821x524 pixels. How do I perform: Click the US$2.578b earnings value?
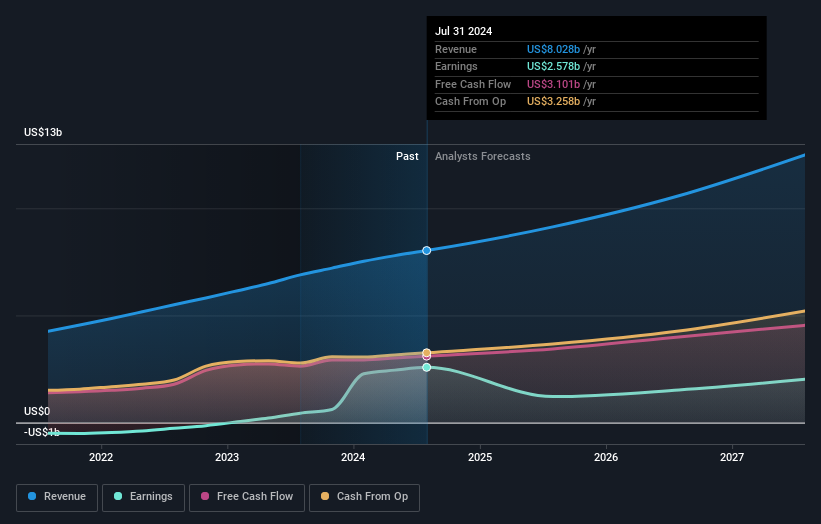coord(553,66)
